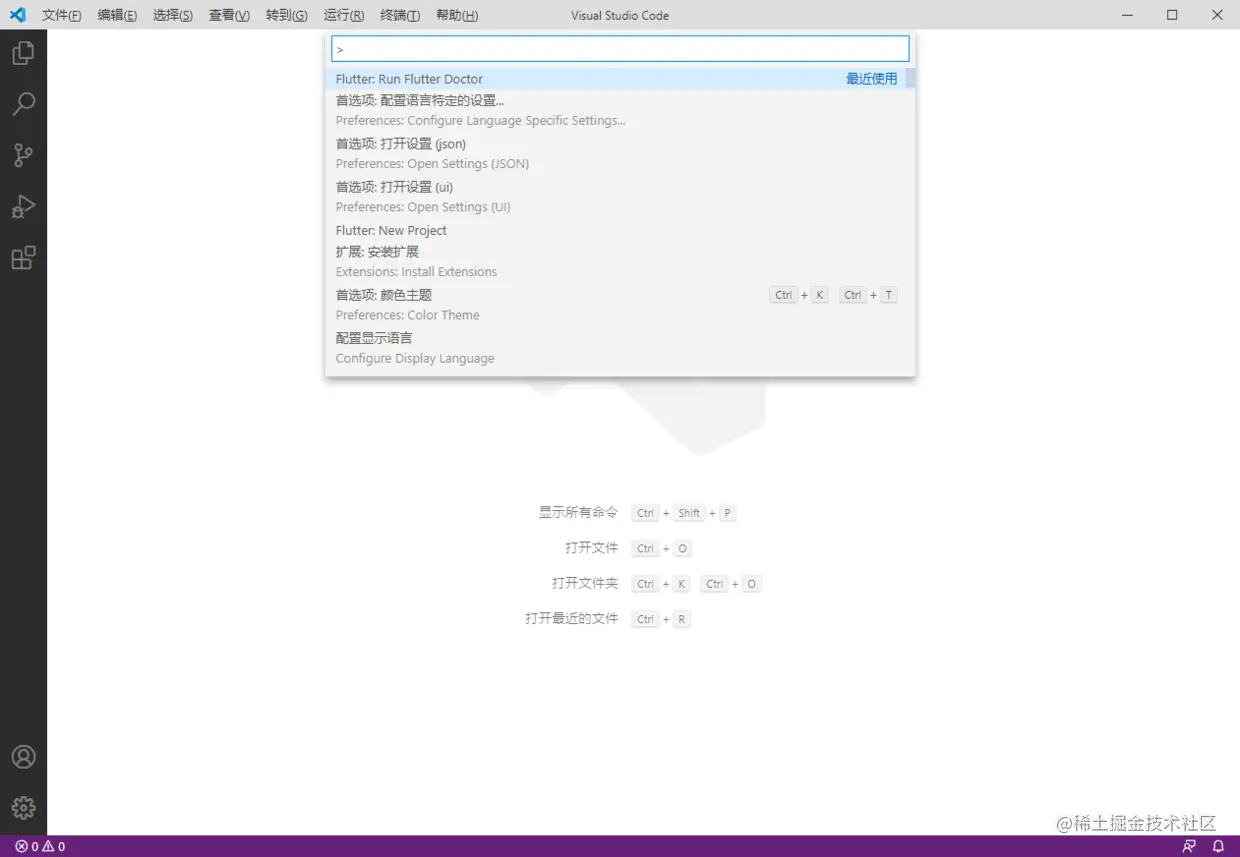1240x857 pixels.
Task: Open the 文件(F) menu
Action: tap(62, 15)
